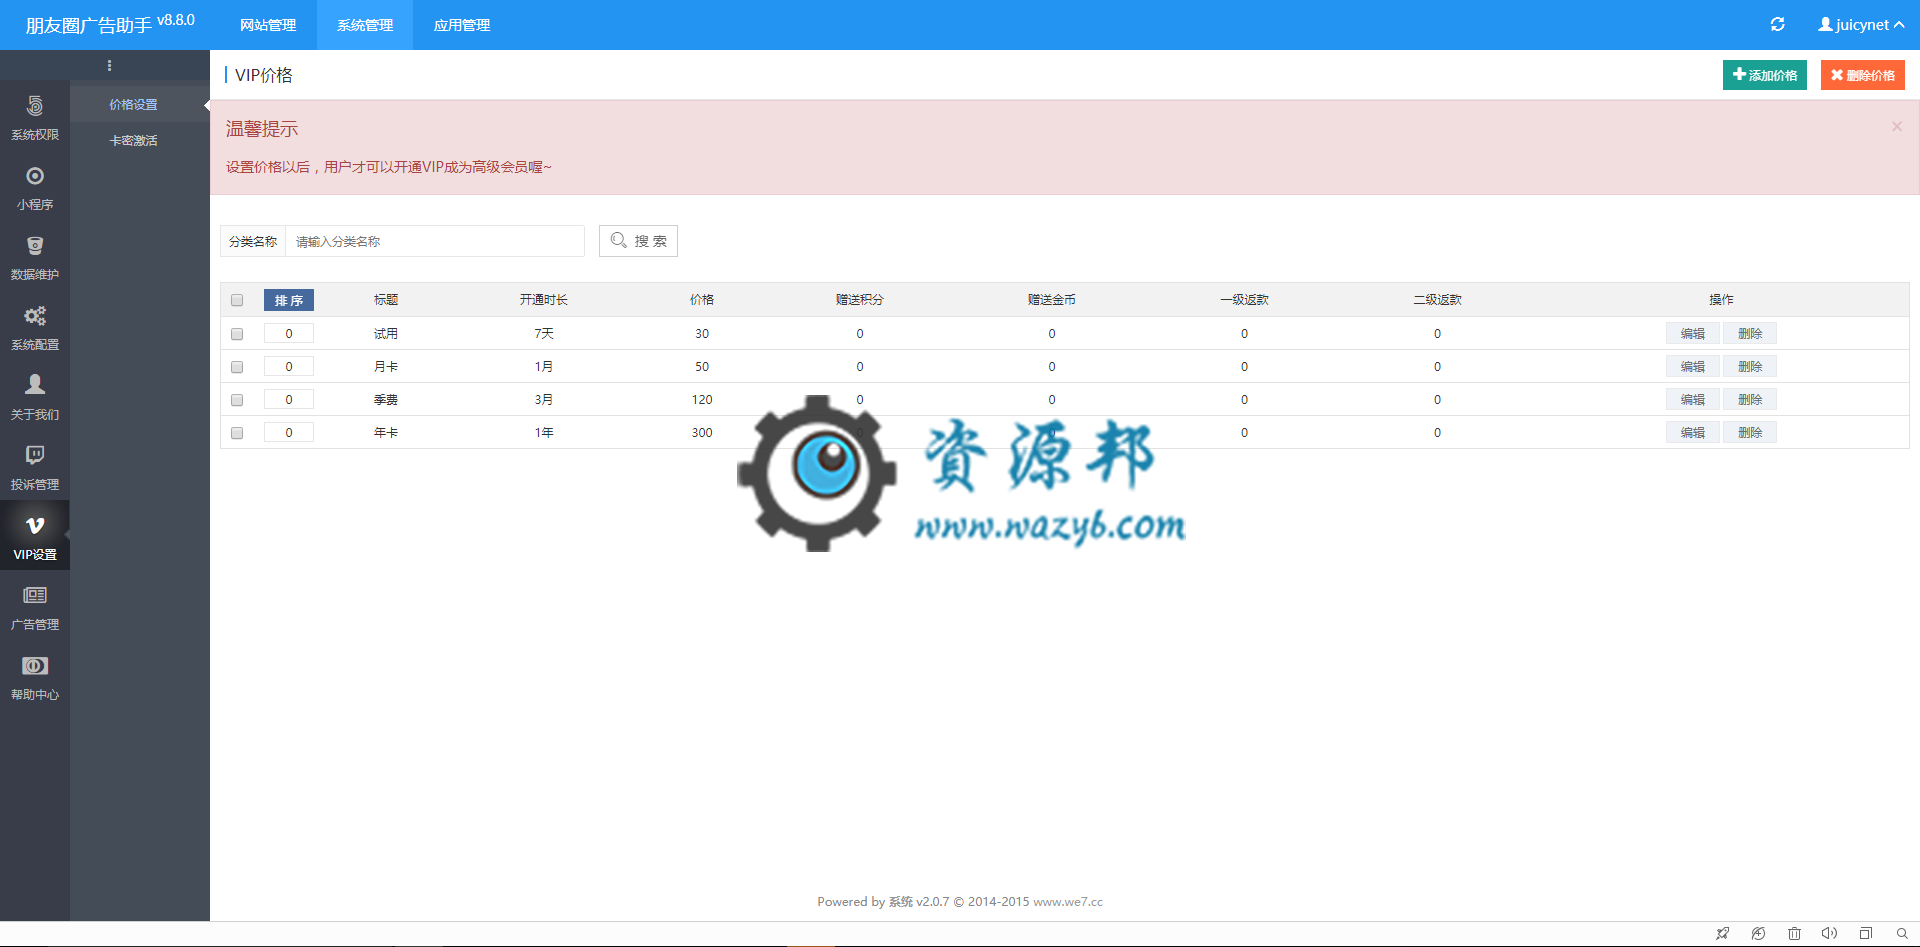Image resolution: width=1920 pixels, height=947 pixels.
Task: Open the 小程序 sidebar icon
Action: pos(35,176)
